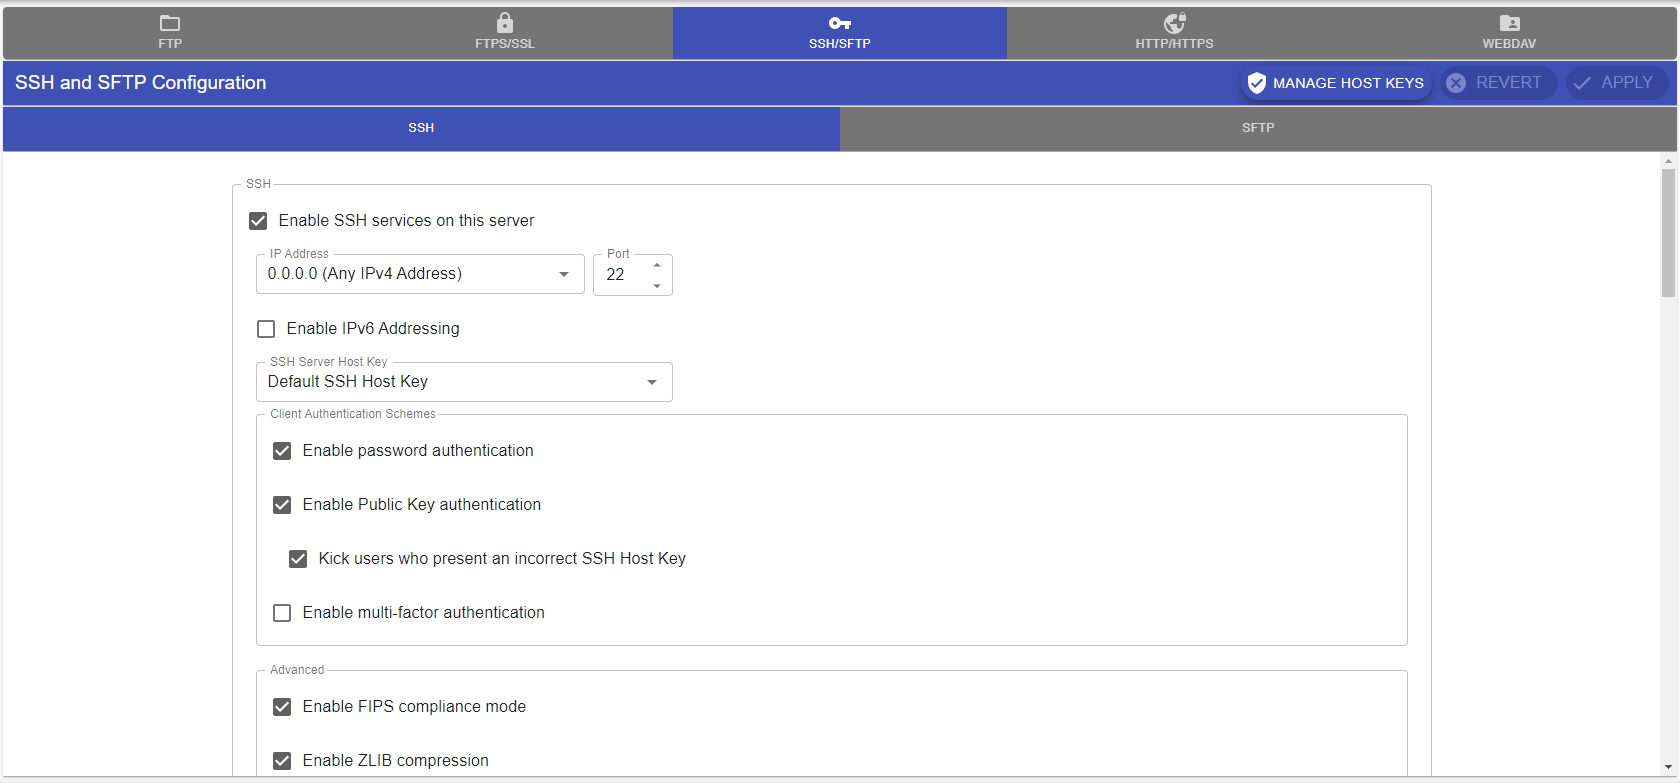Enable IPv6 Addressing checkbox
Image resolution: width=1680 pixels, height=783 pixels.
click(x=266, y=329)
